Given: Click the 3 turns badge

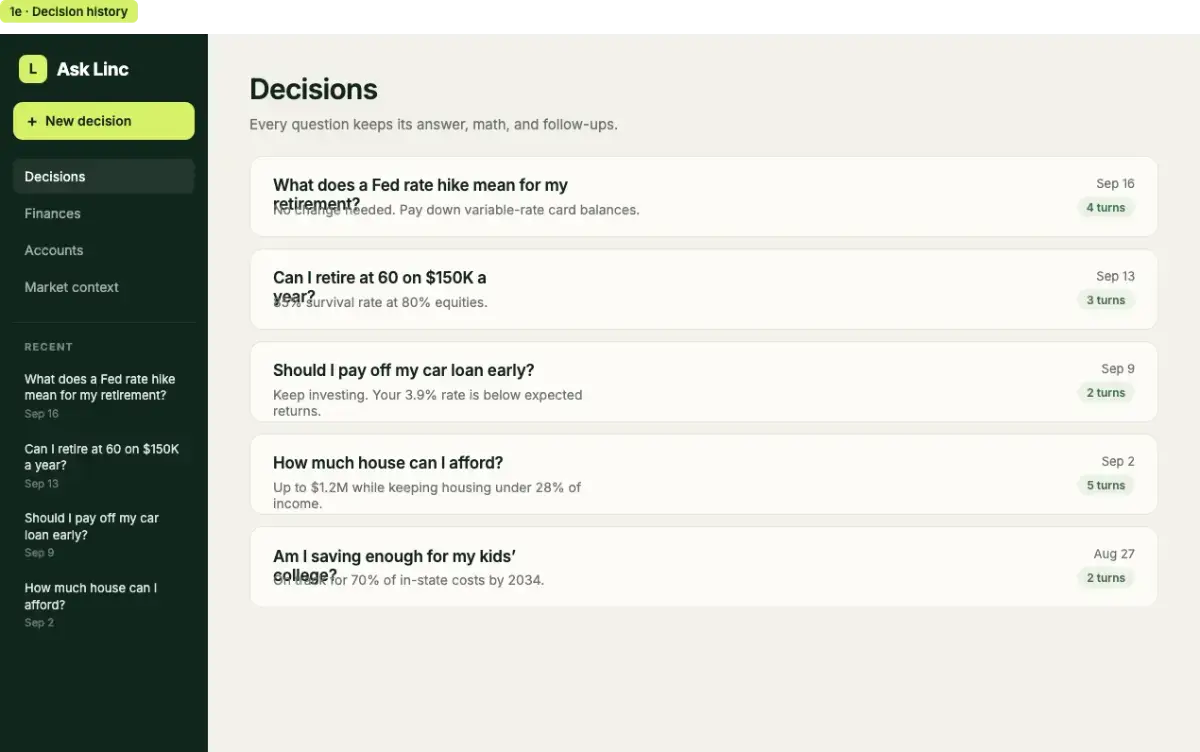Looking at the screenshot, I should click(x=1106, y=300).
